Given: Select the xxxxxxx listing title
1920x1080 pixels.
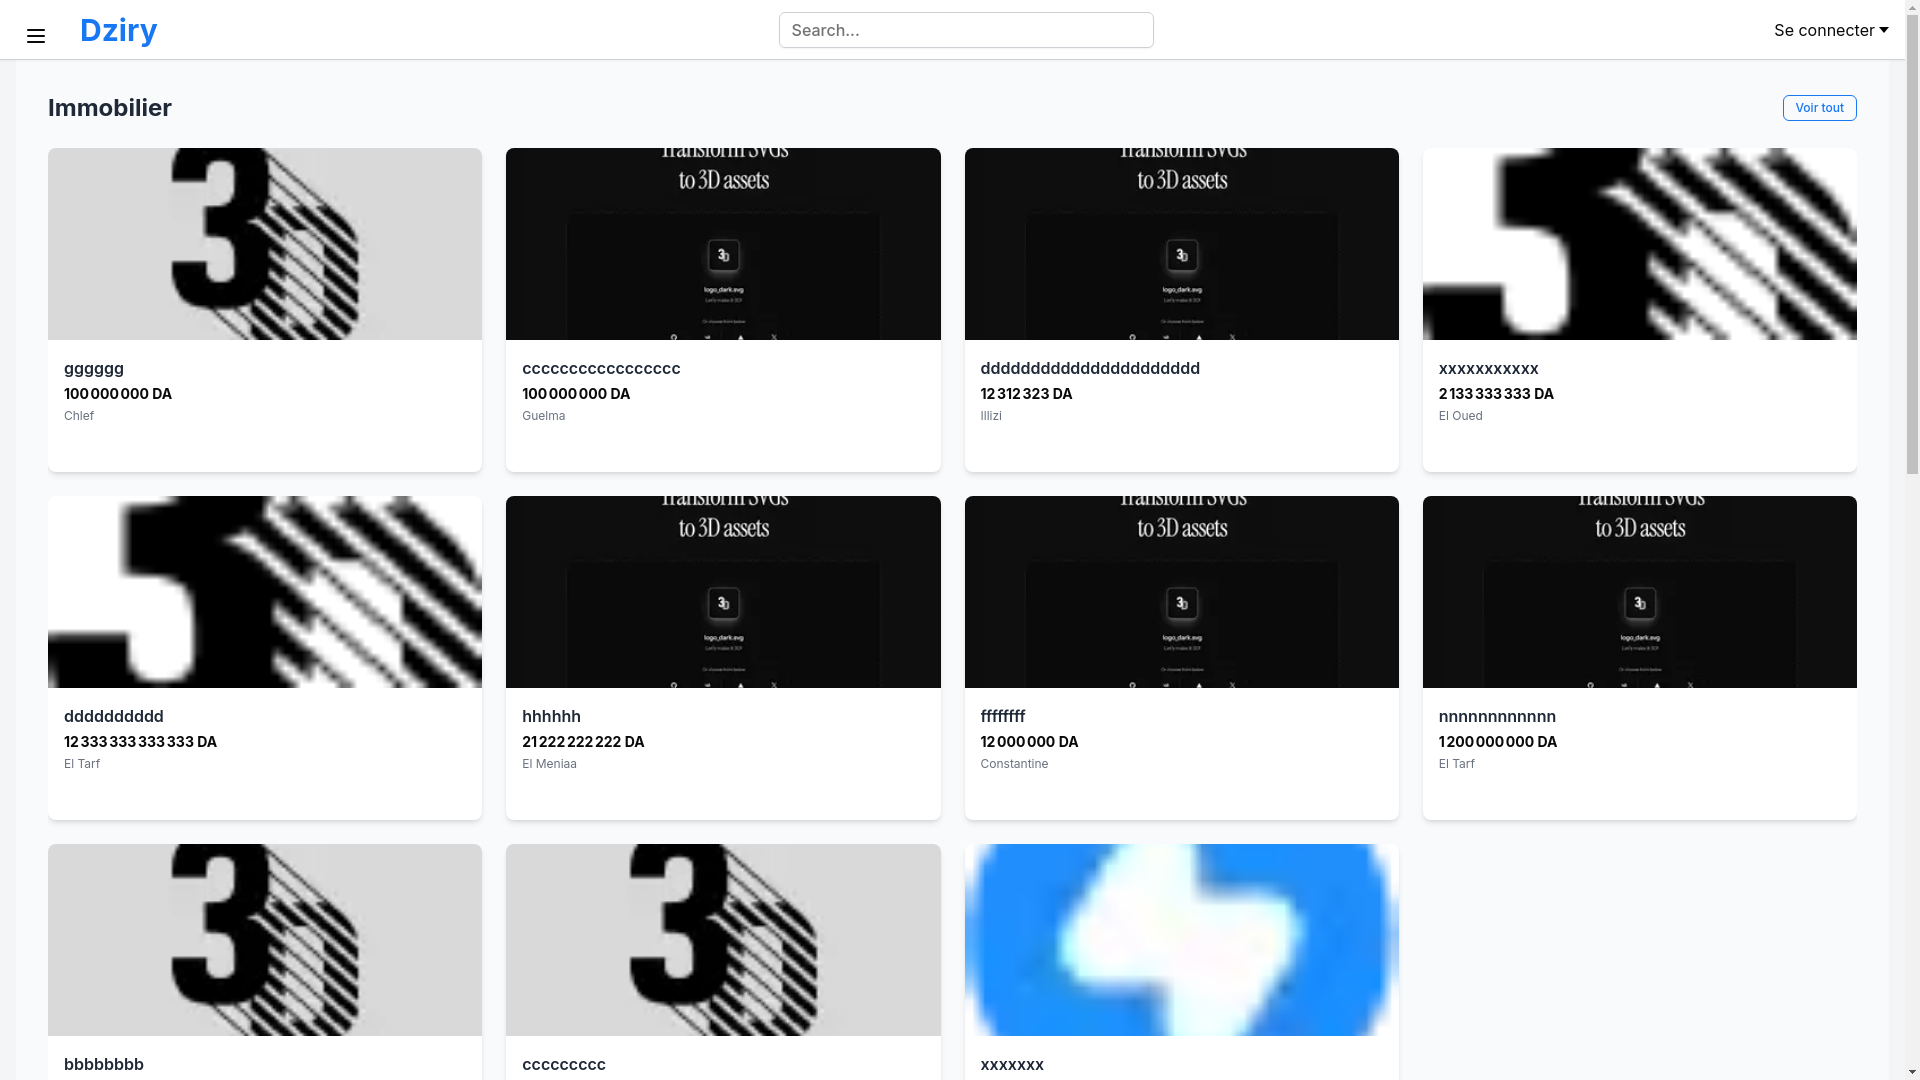Looking at the screenshot, I should coord(1012,1064).
